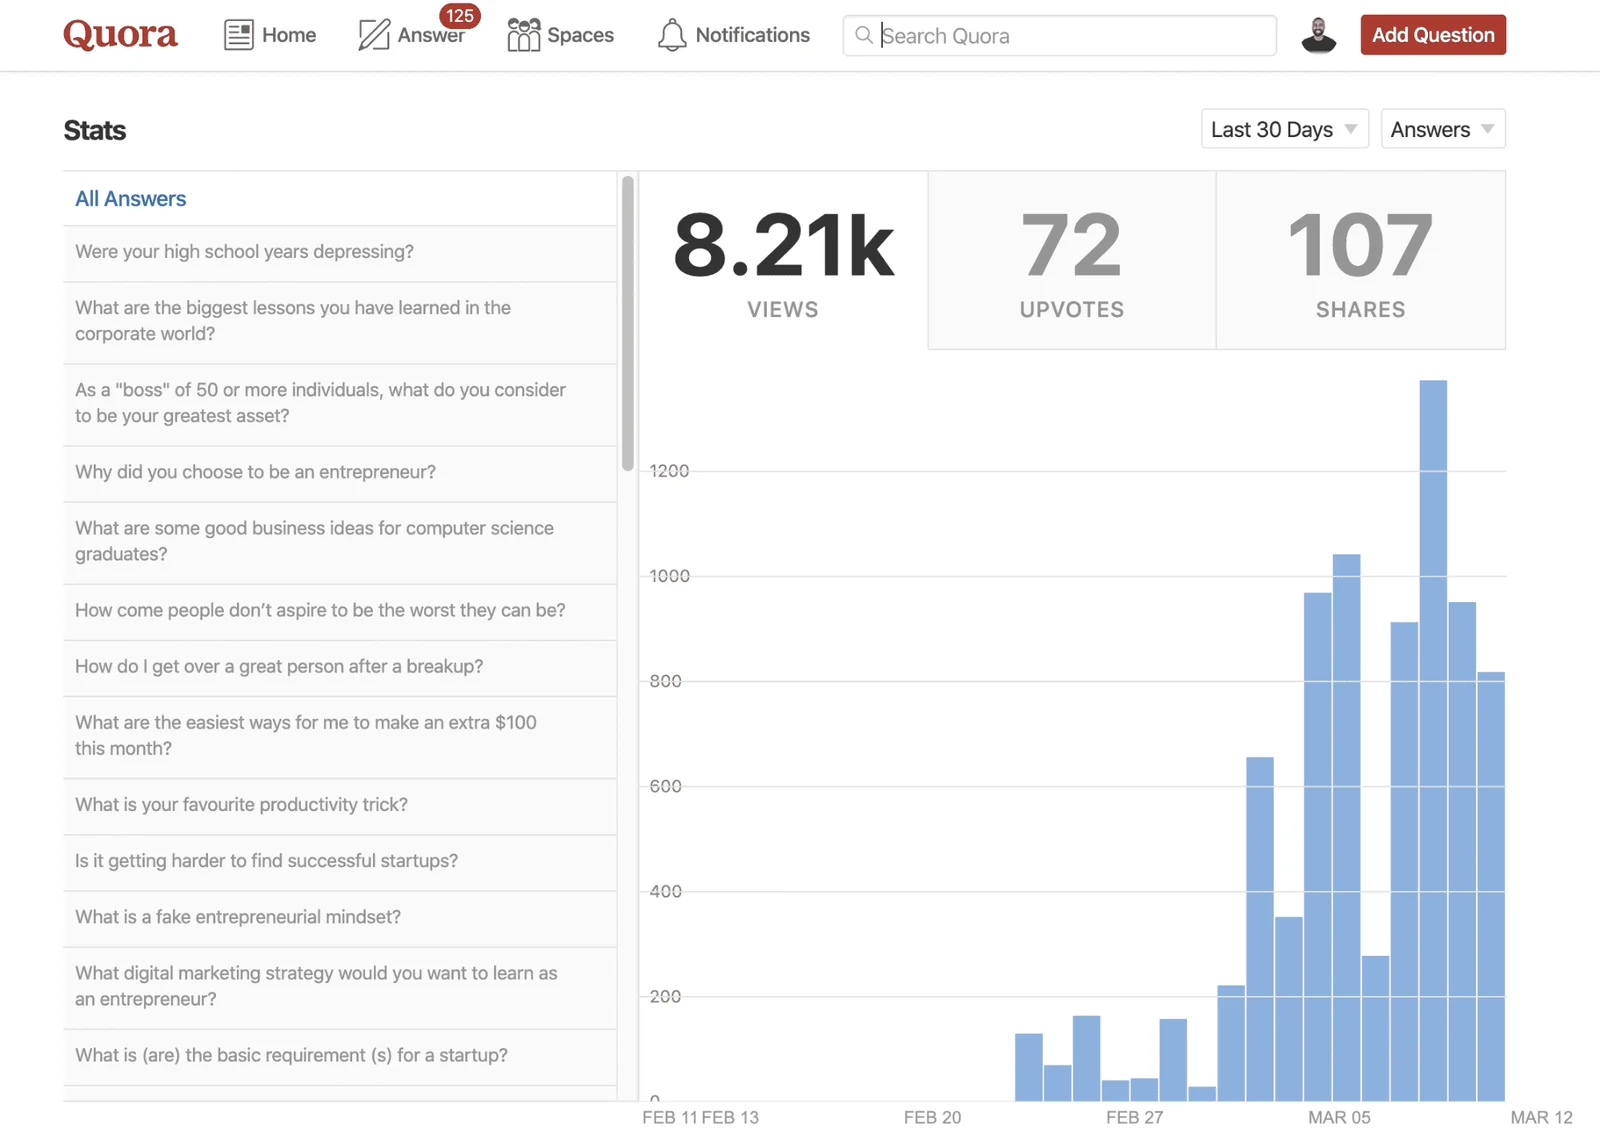Click the FEB 13 axis label
This screenshot has width=1600, height=1137.
pyautogui.click(x=730, y=1117)
